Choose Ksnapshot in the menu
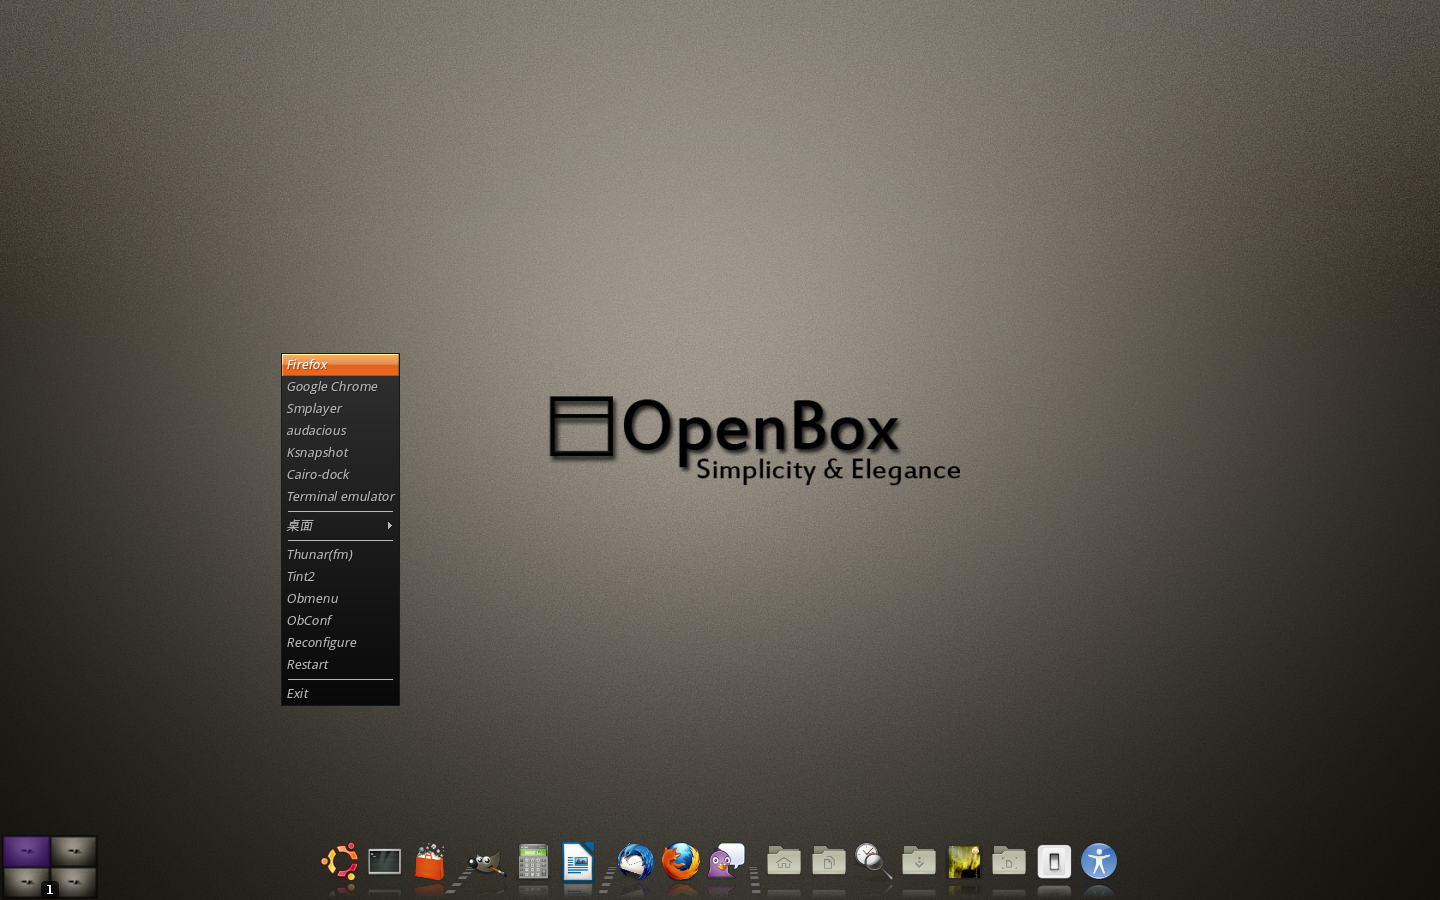The image size is (1440, 900). pyautogui.click(x=340, y=453)
